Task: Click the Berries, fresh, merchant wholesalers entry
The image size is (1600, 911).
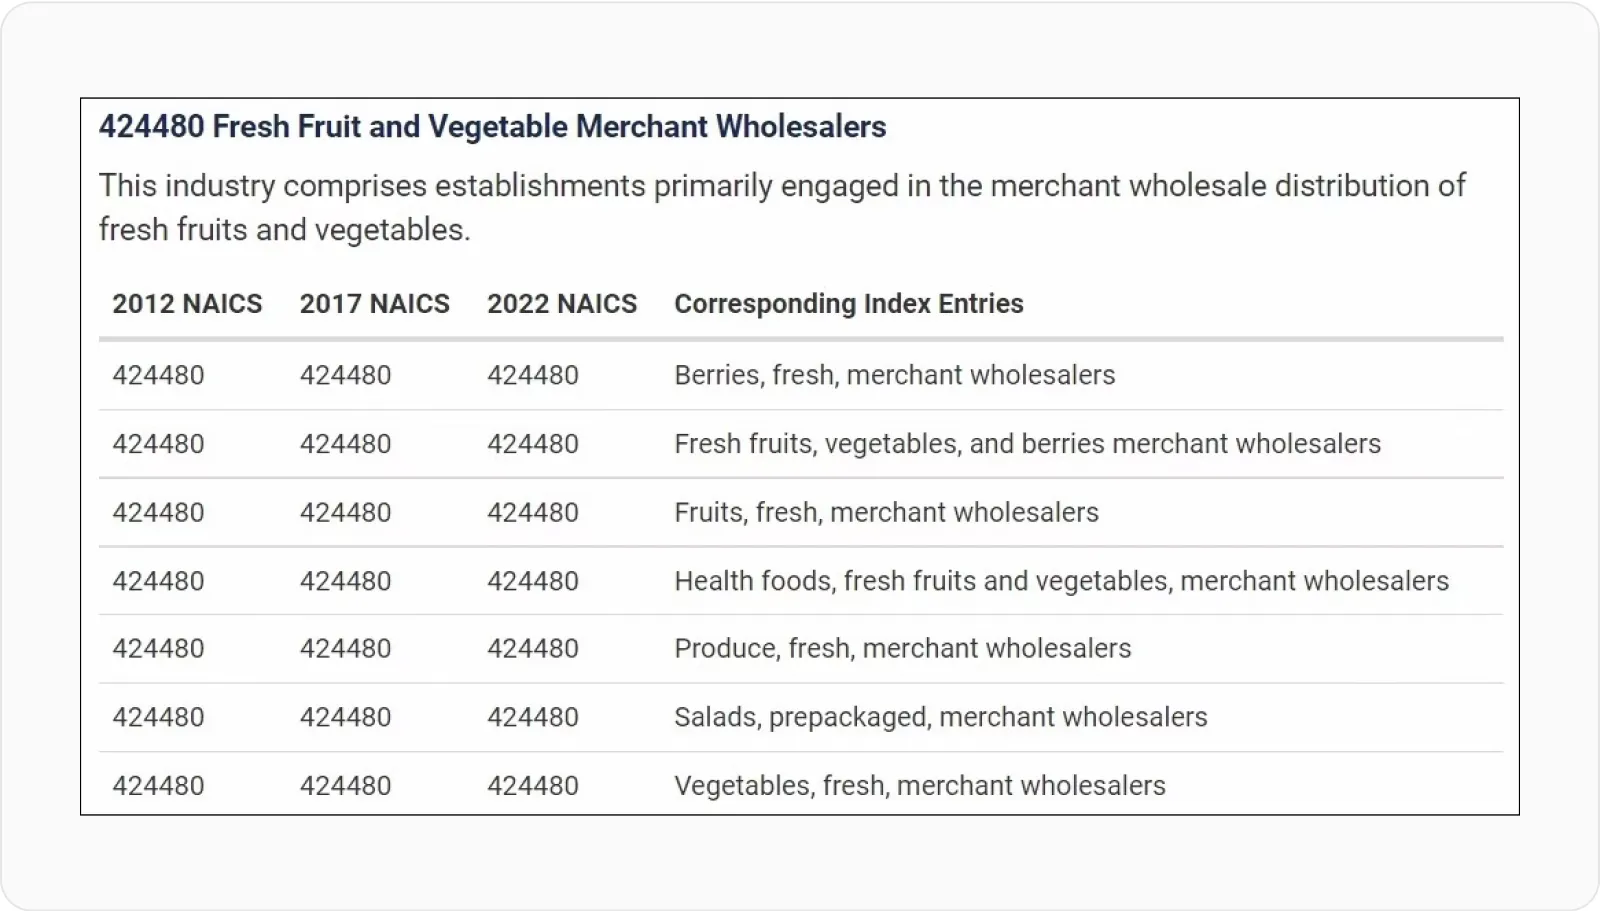Action: point(894,375)
